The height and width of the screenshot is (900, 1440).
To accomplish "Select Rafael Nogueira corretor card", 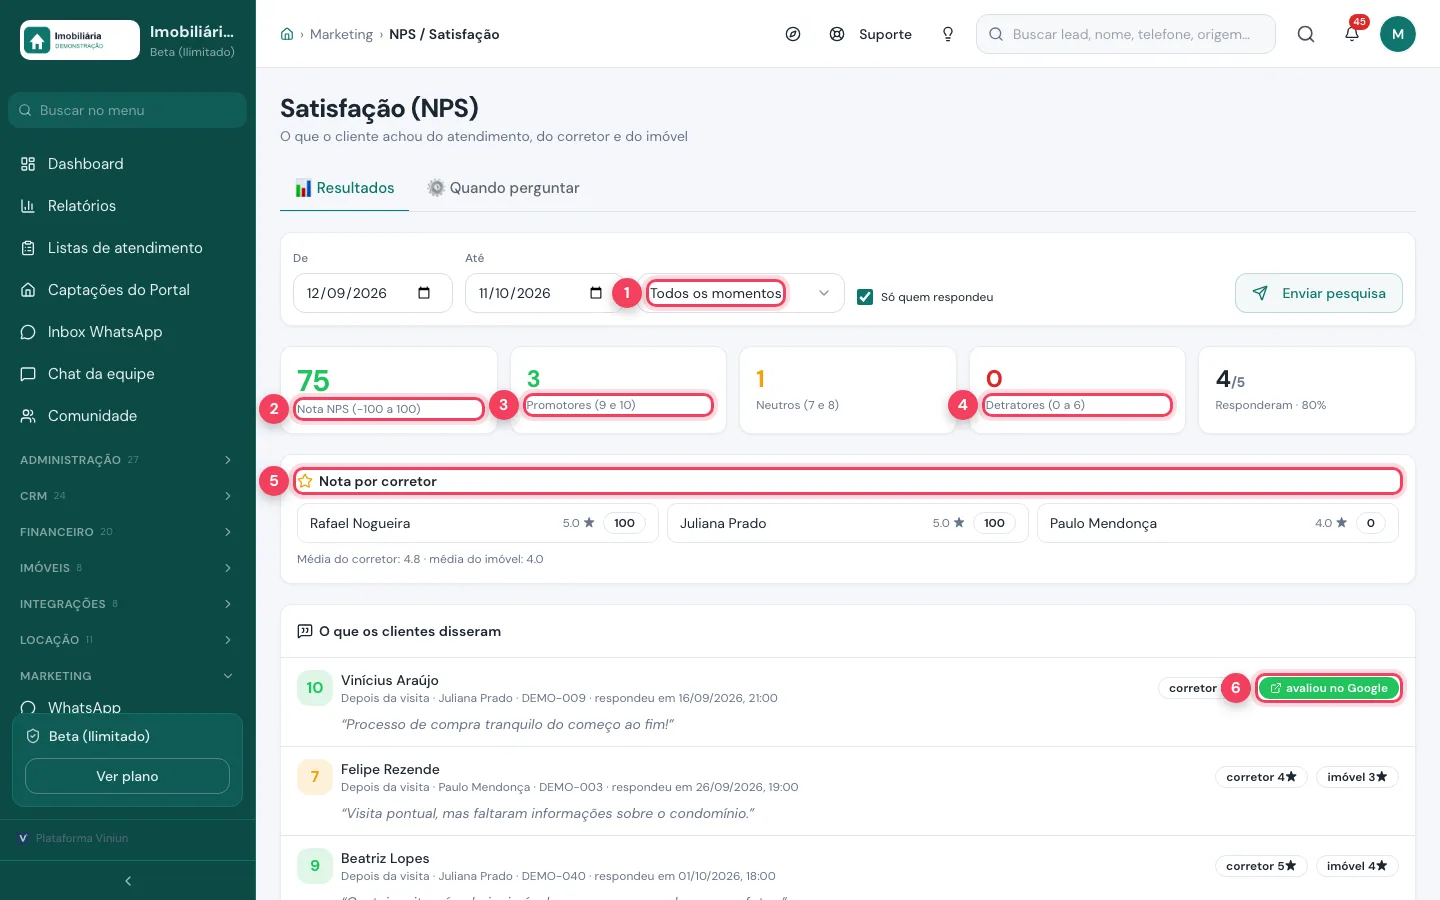I will click(x=477, y=523).
